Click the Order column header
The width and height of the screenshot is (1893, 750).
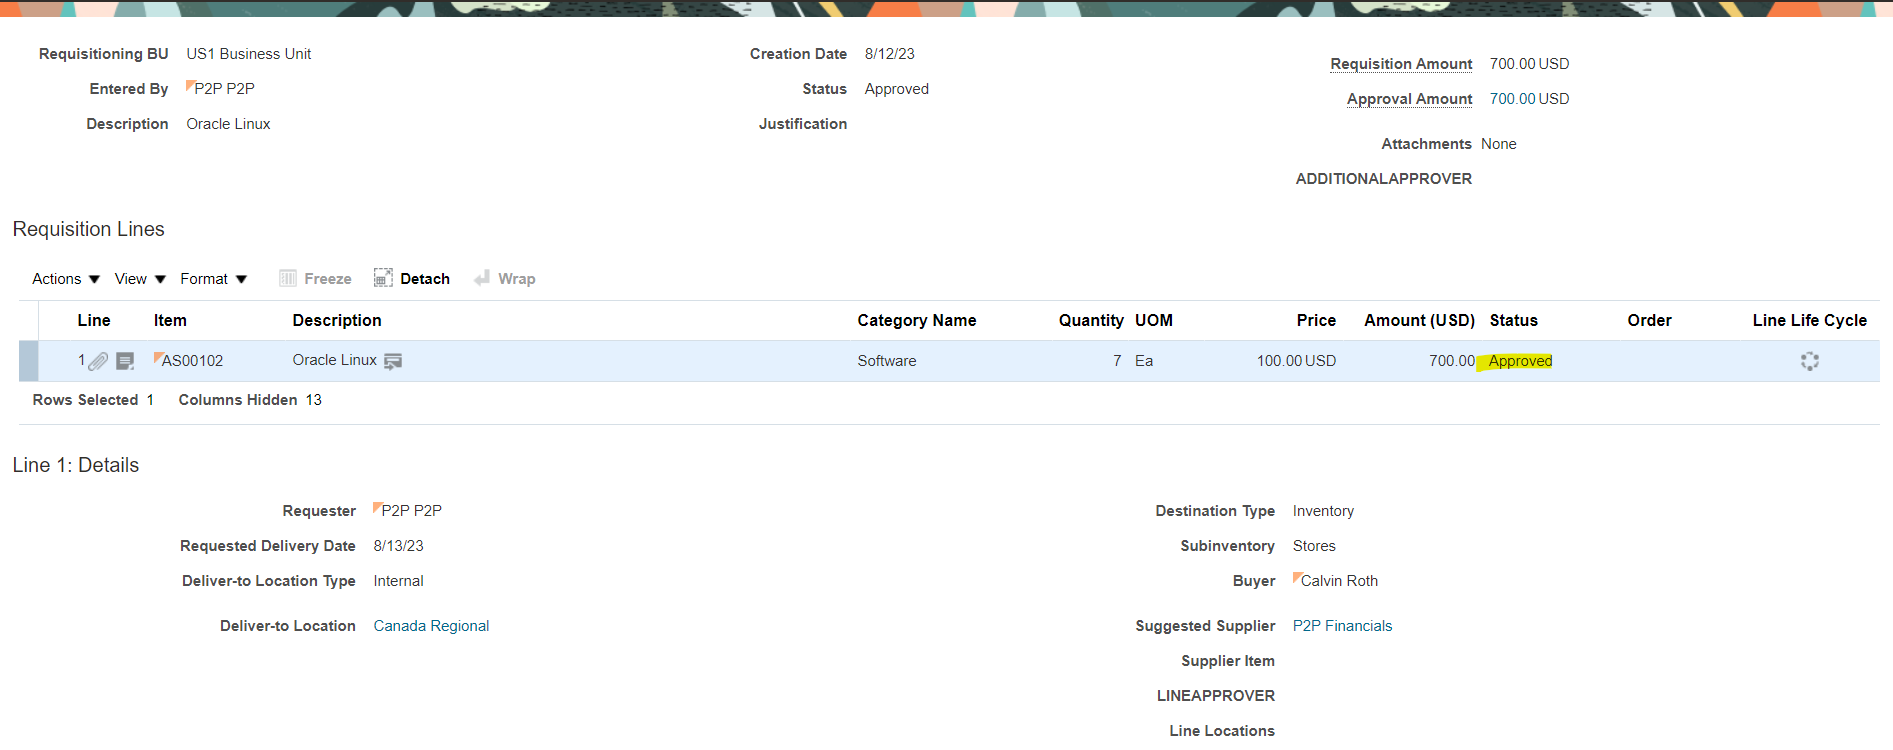[x=1649, y=321]
